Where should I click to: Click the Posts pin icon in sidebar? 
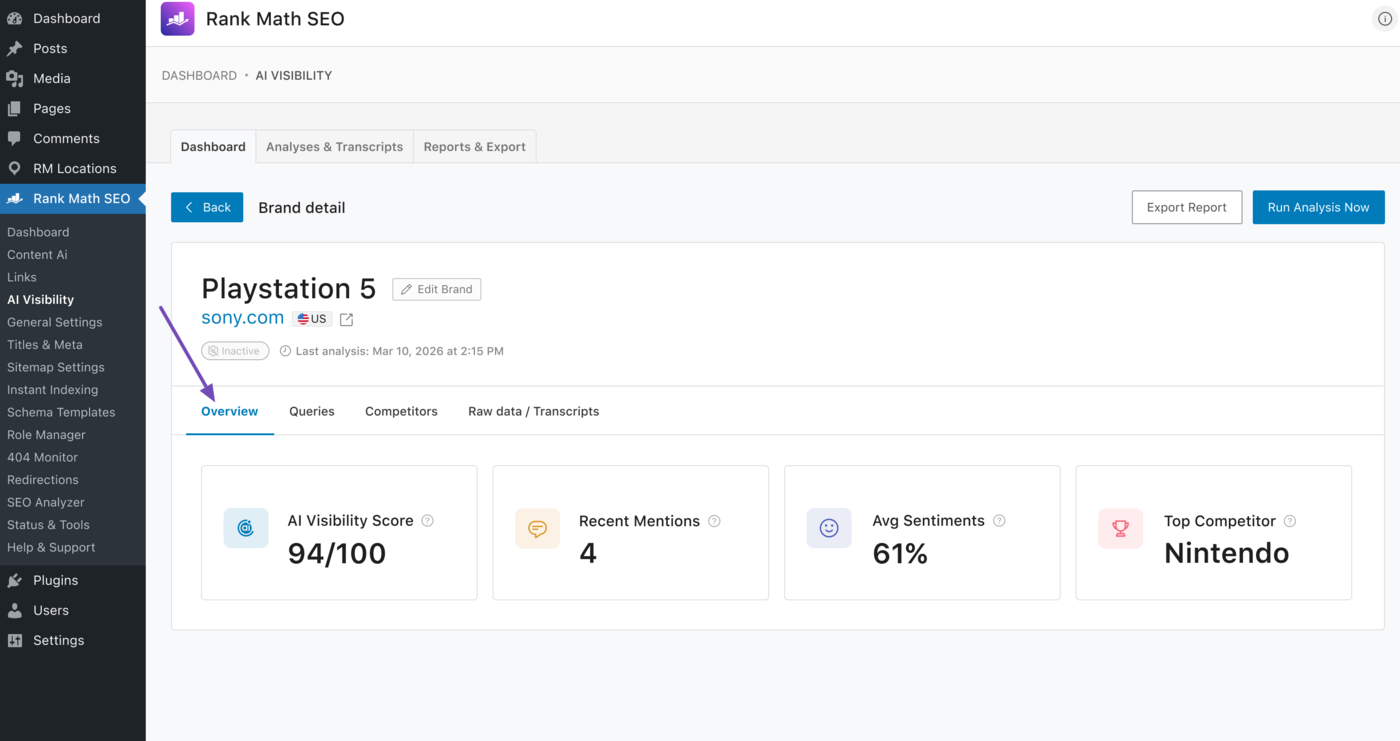[x=15, y=48]
